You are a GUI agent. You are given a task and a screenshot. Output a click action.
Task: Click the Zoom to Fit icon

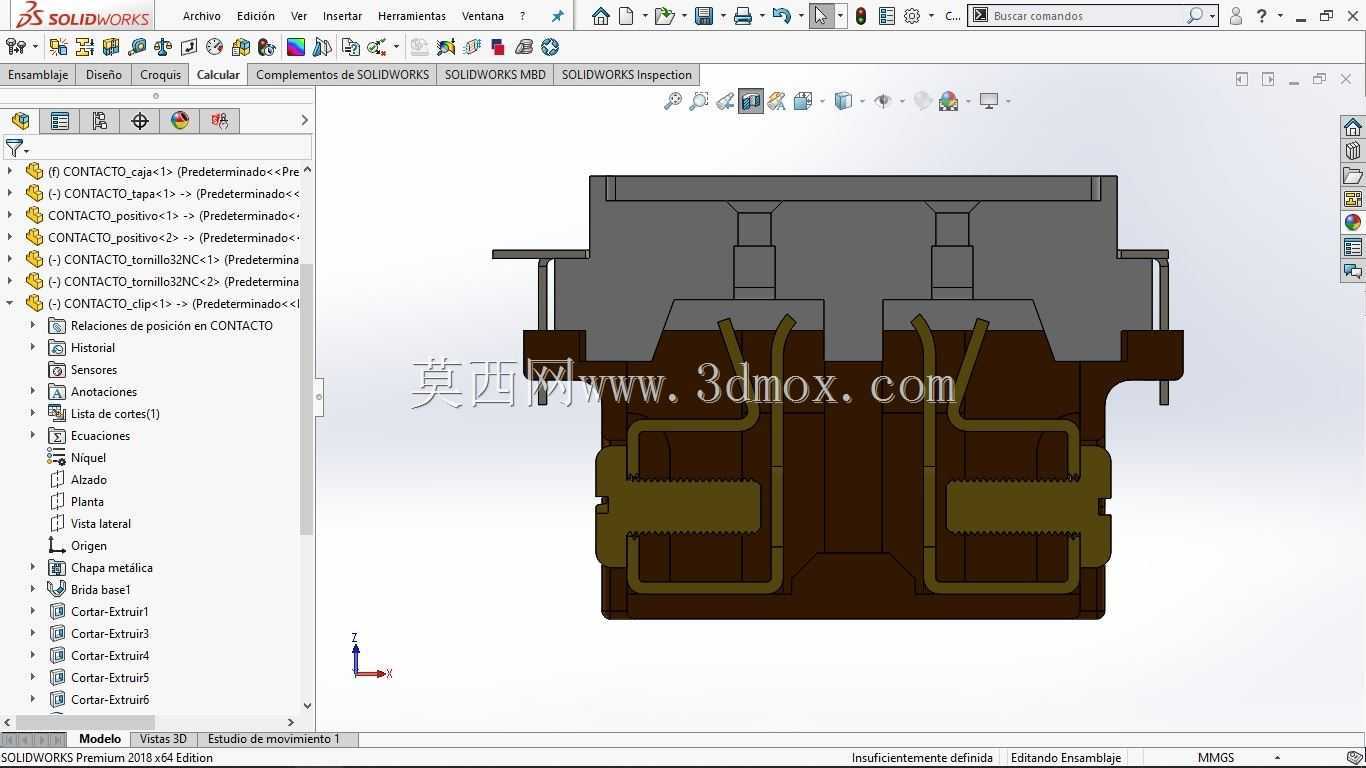point(673,101)
